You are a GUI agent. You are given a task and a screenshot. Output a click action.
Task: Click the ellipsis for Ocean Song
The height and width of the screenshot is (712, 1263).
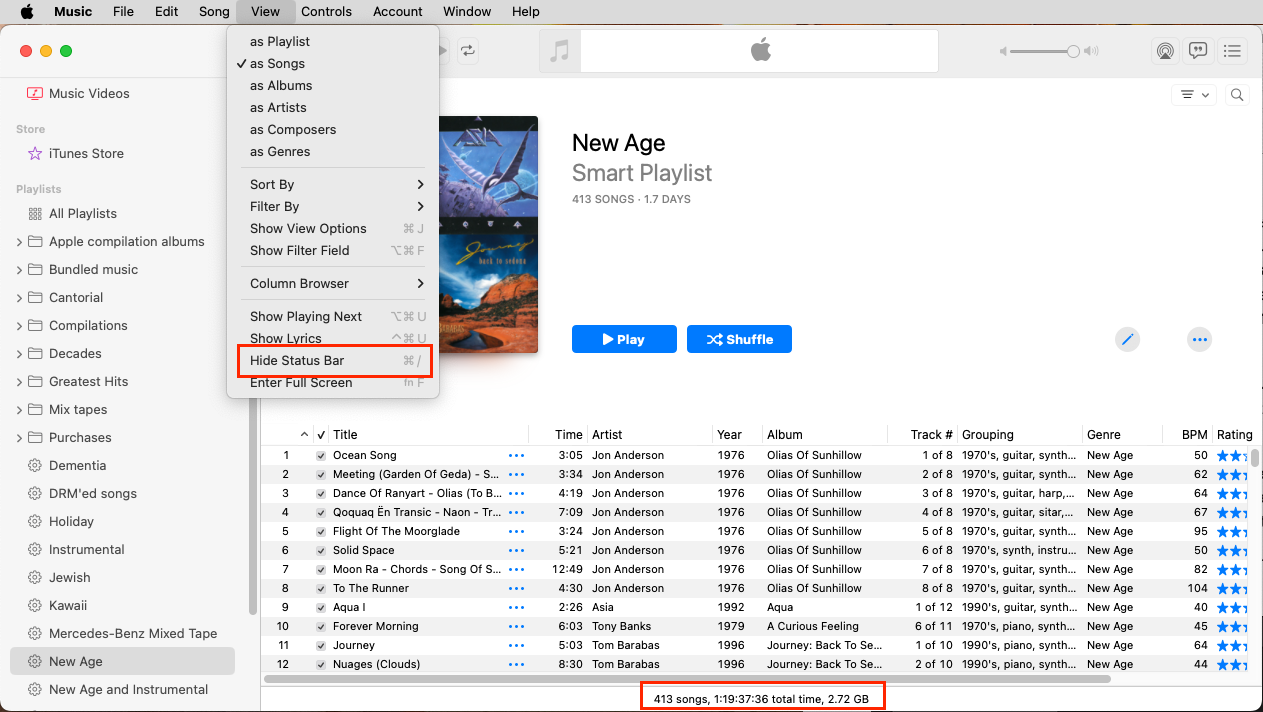pyautogui.click(x=516, y=455)
